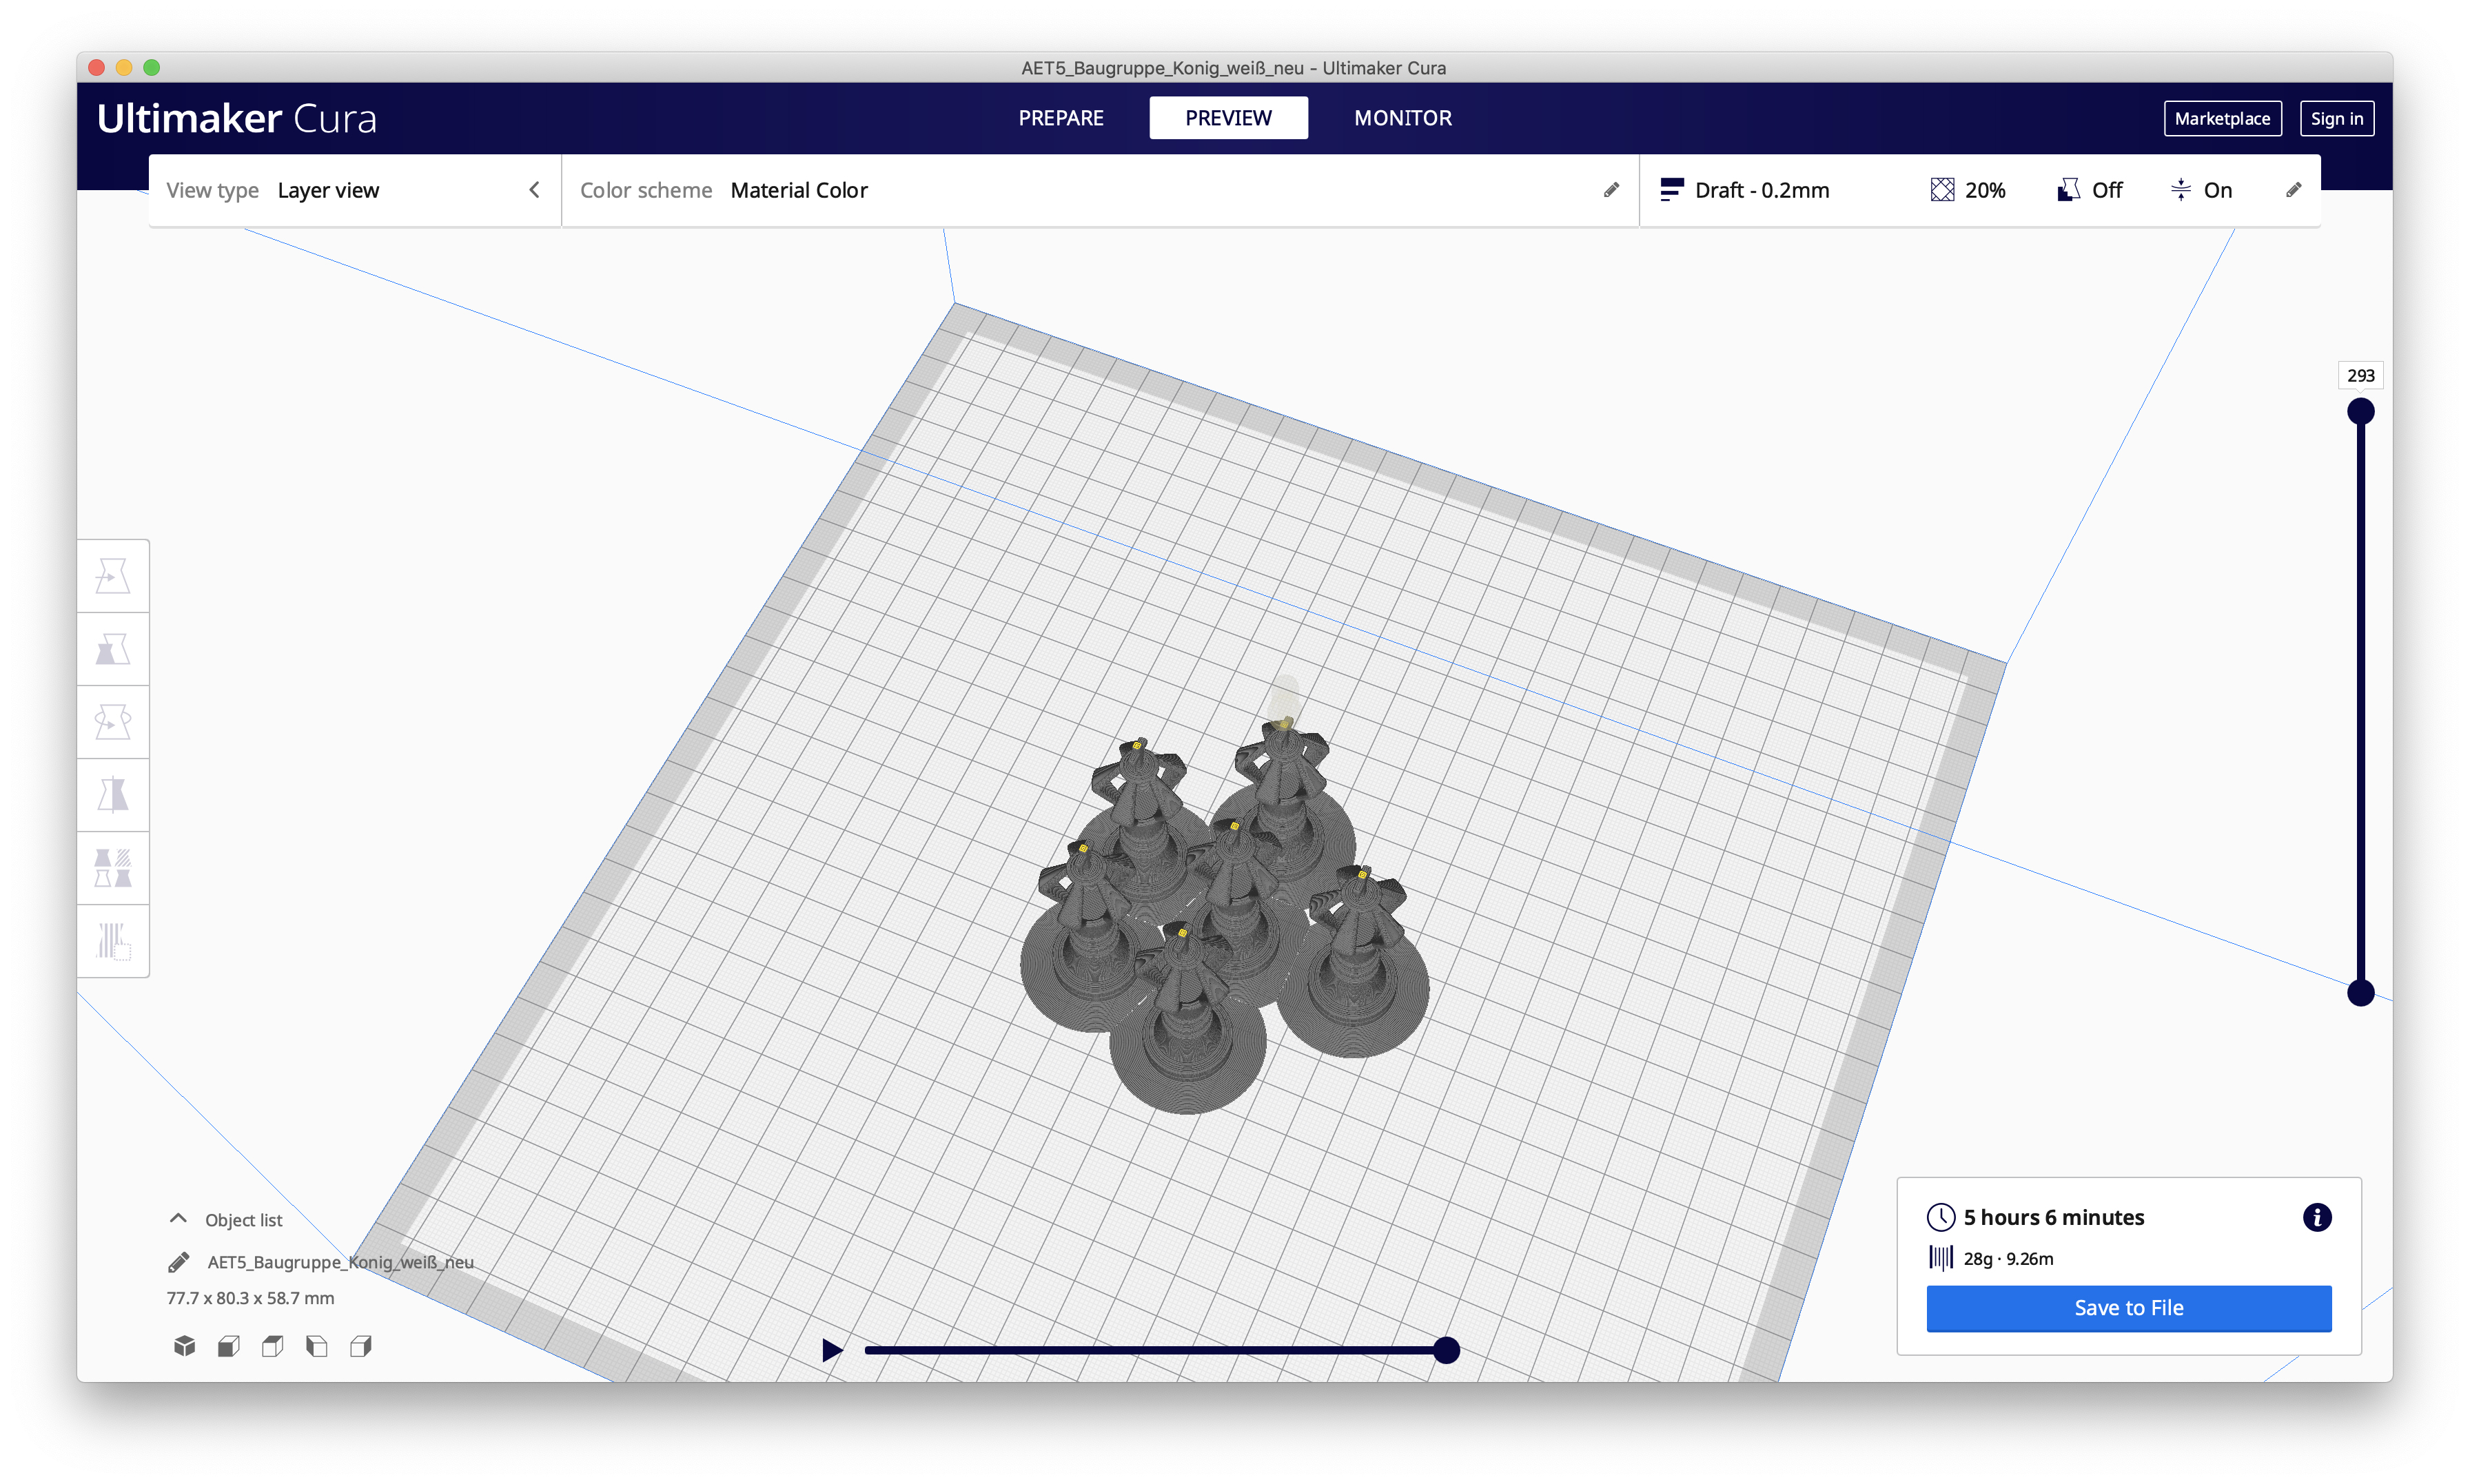This screenshot has height=1484, width=2470.
Task: Select the Move tool in left toolbar
Action: 113,576
